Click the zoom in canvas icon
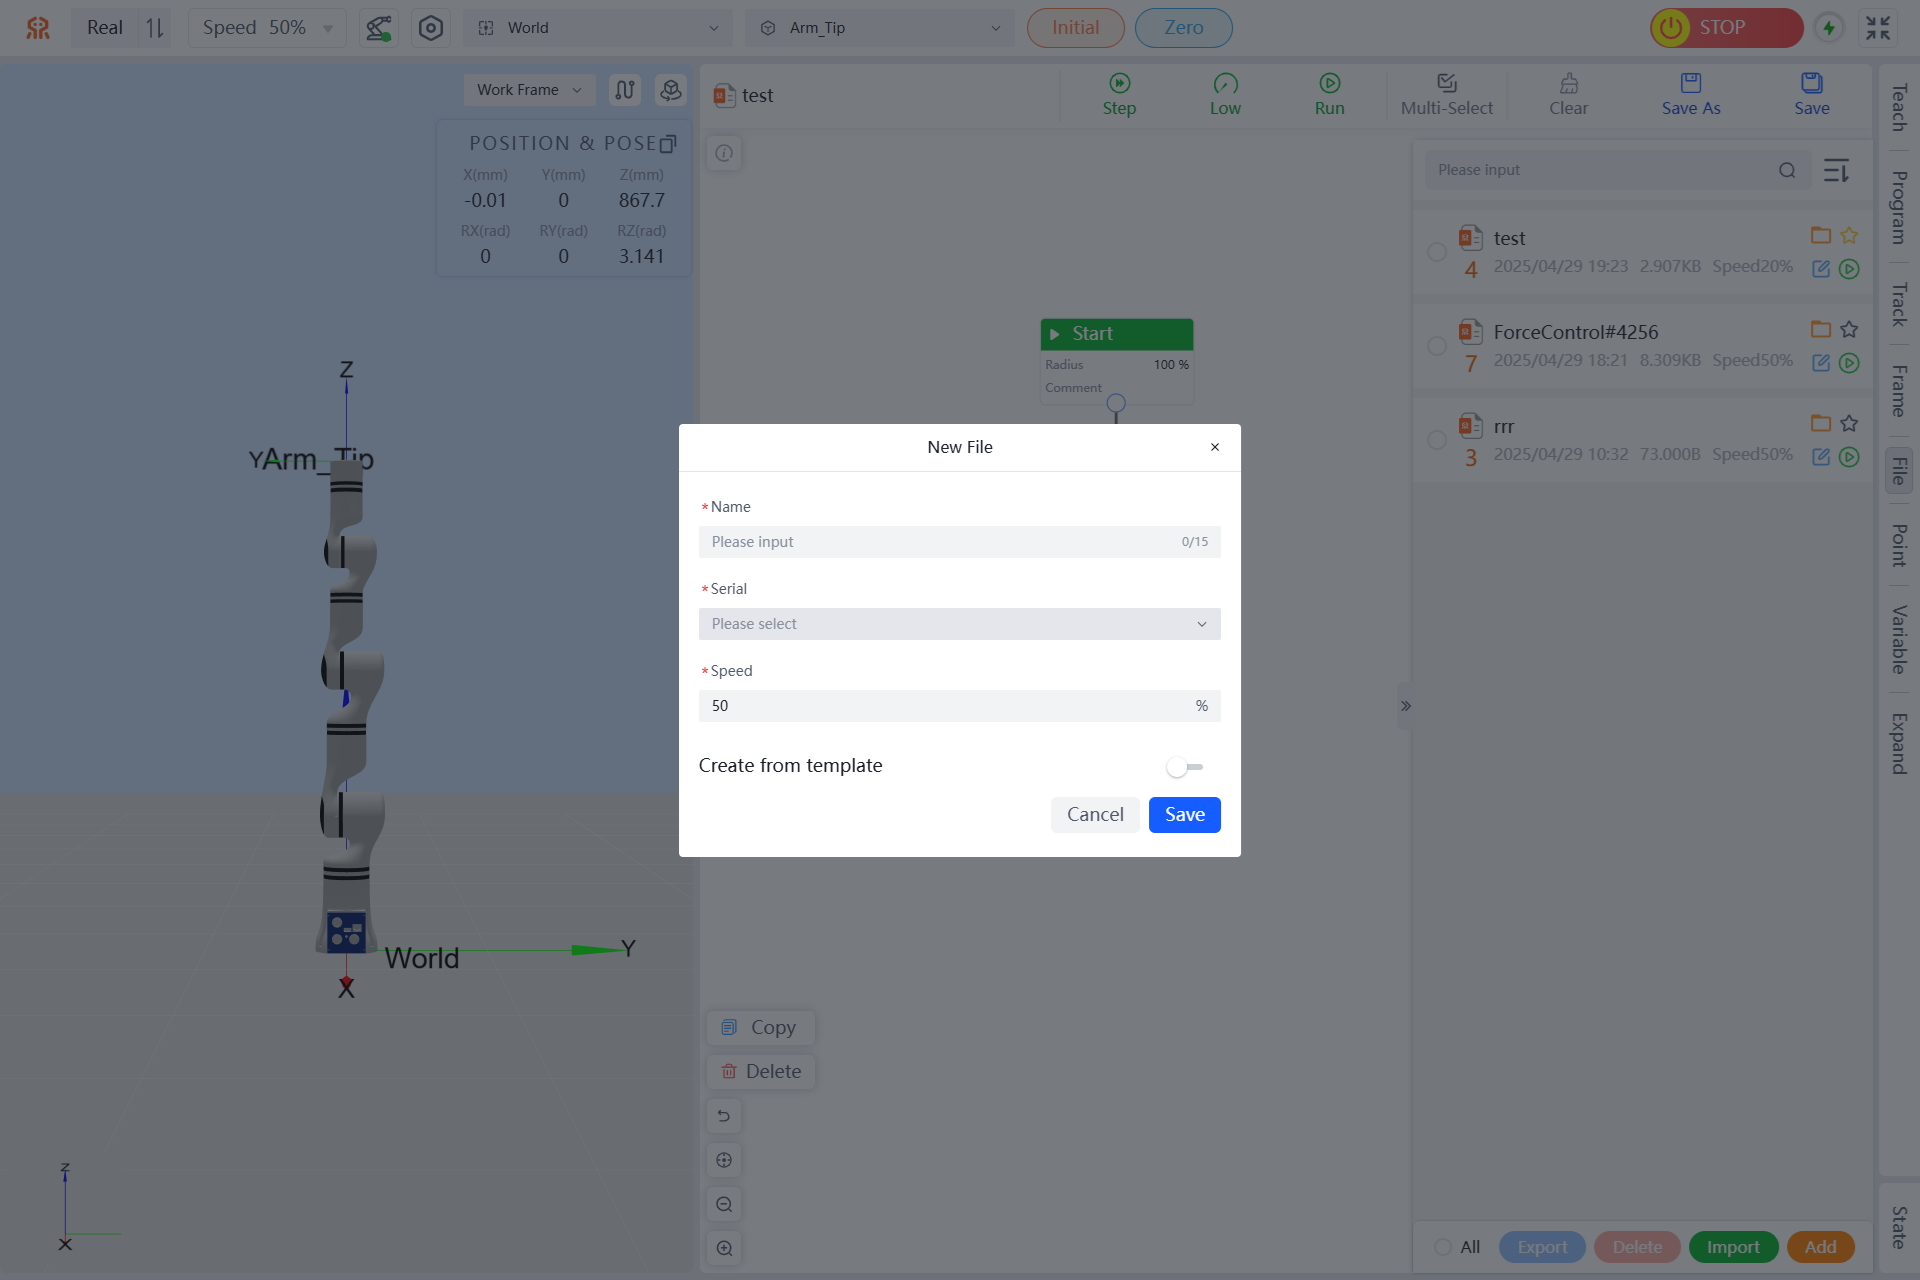Image resolution: width=1920 pixels, height=1280 pixels. [724, 1248]
